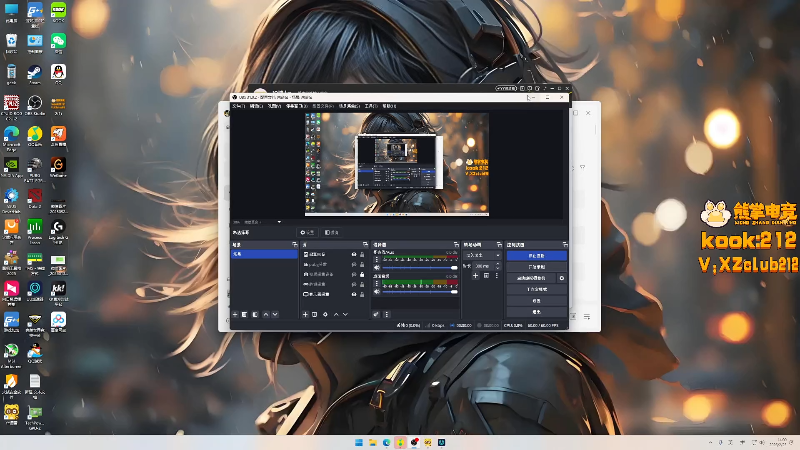Open virtual camera settings gear
This screenshot has width=800, height=450.
(562, 278)
